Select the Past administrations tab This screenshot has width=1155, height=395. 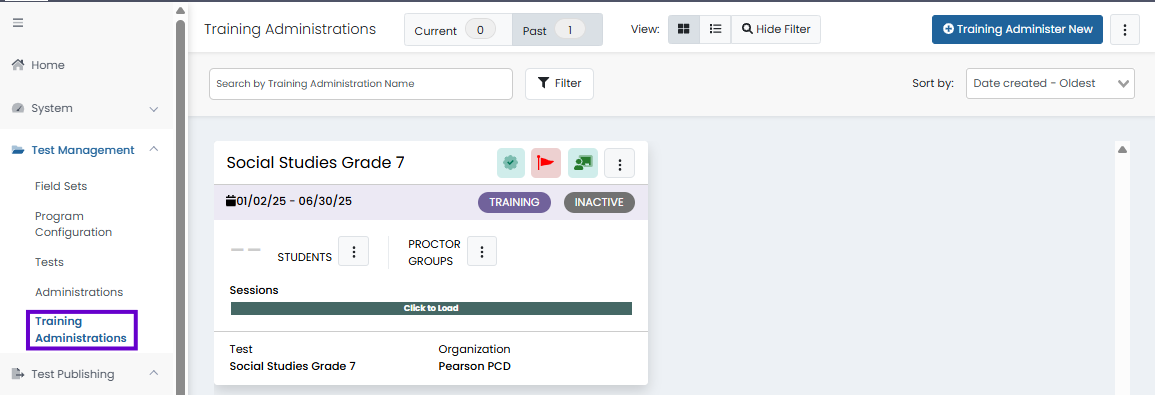point(557,30)
